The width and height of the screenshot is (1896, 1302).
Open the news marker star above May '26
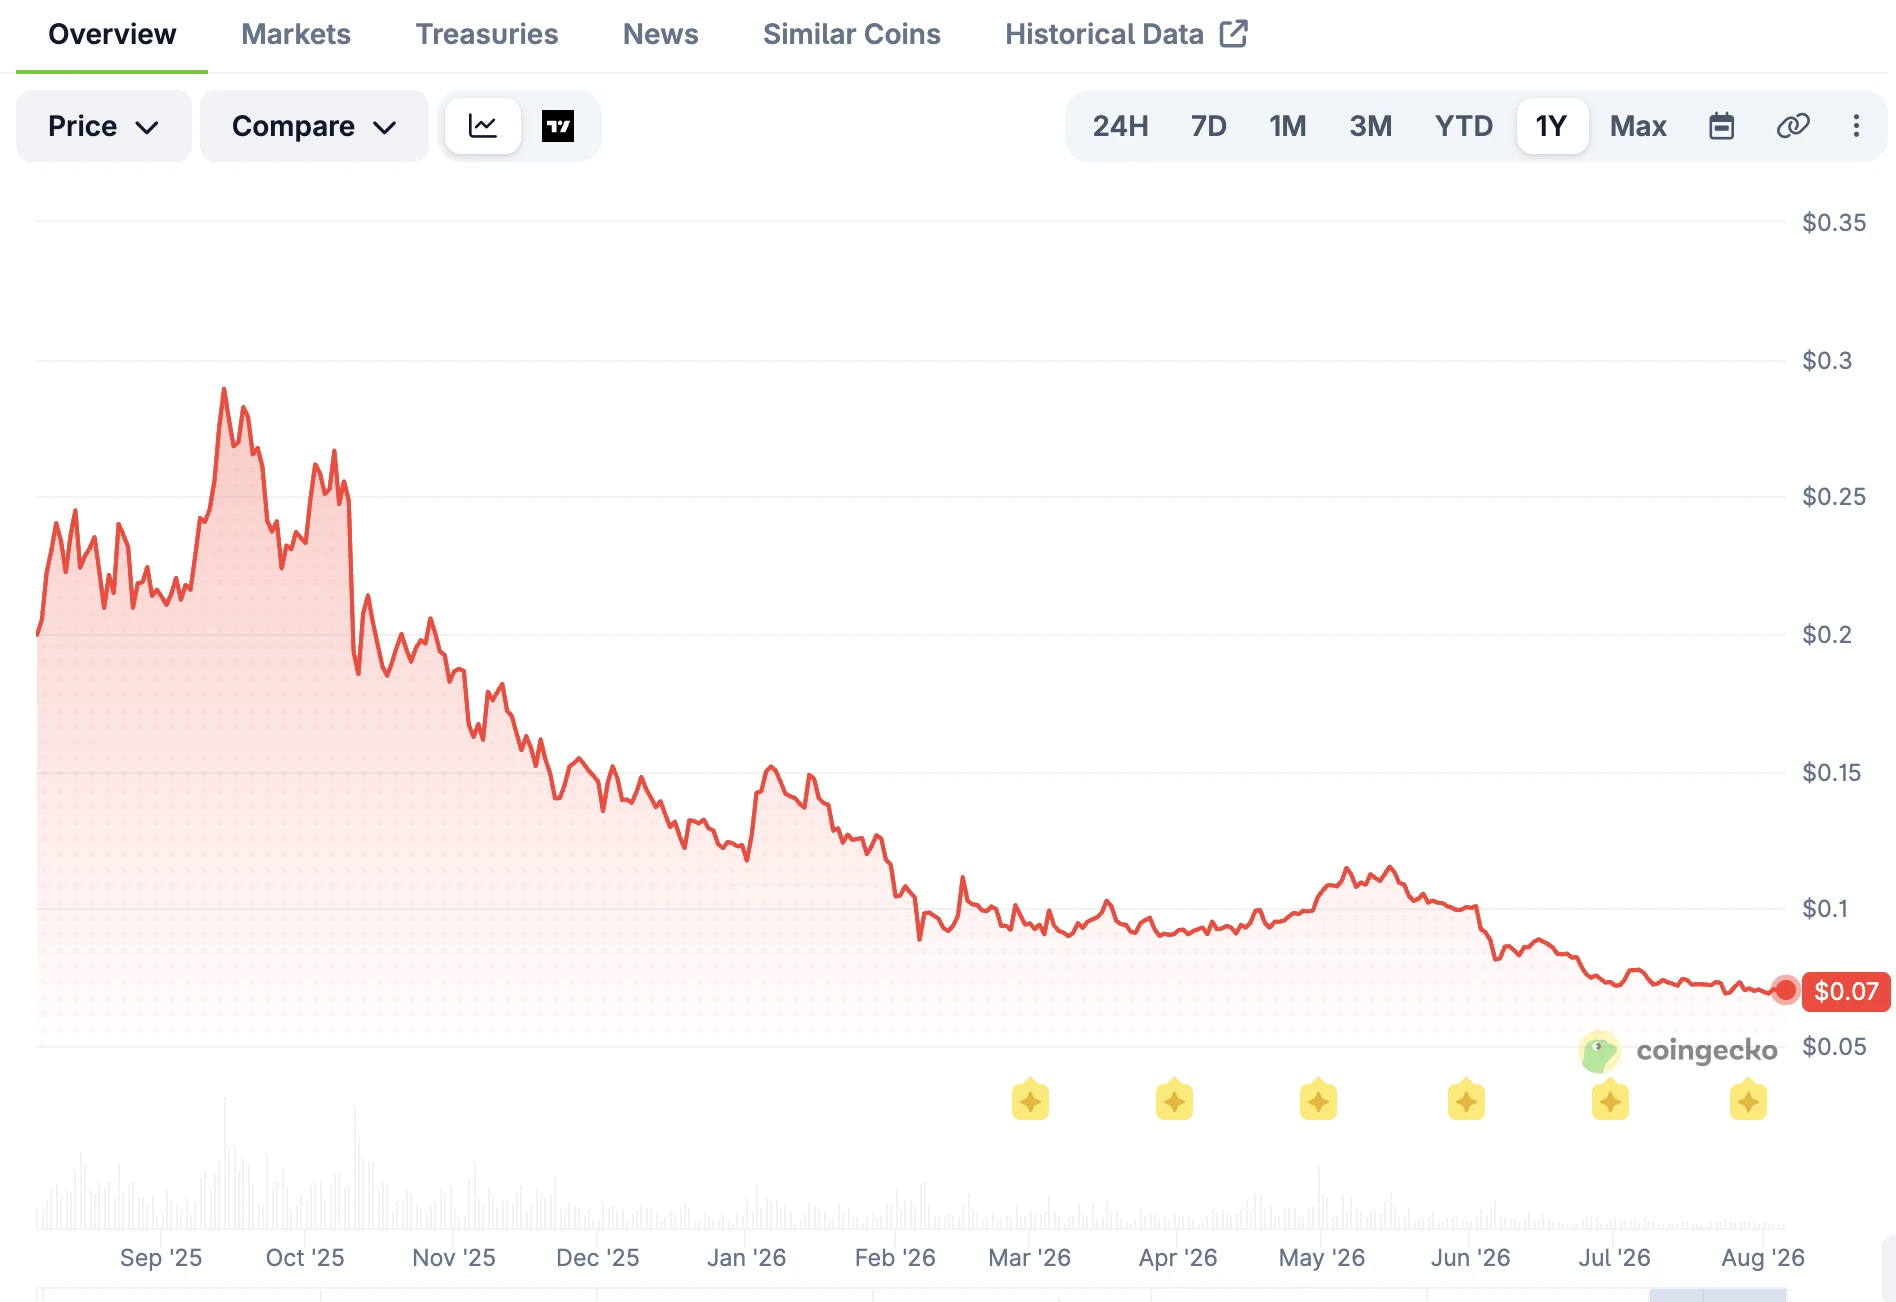(x=1318, y=1100)
